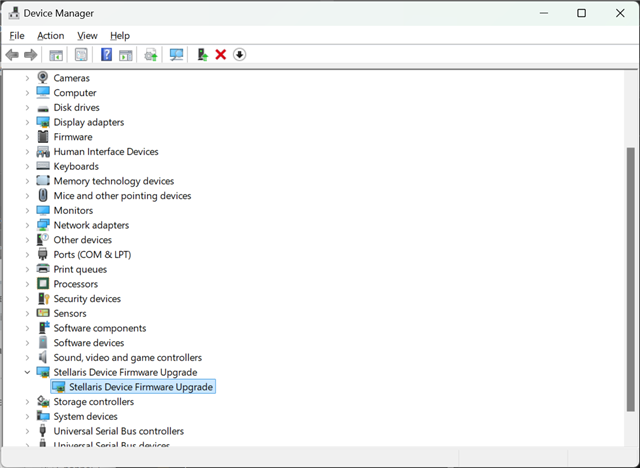Open the Action menu
Viewport: 640px width, 468px height.
[51, 35]
